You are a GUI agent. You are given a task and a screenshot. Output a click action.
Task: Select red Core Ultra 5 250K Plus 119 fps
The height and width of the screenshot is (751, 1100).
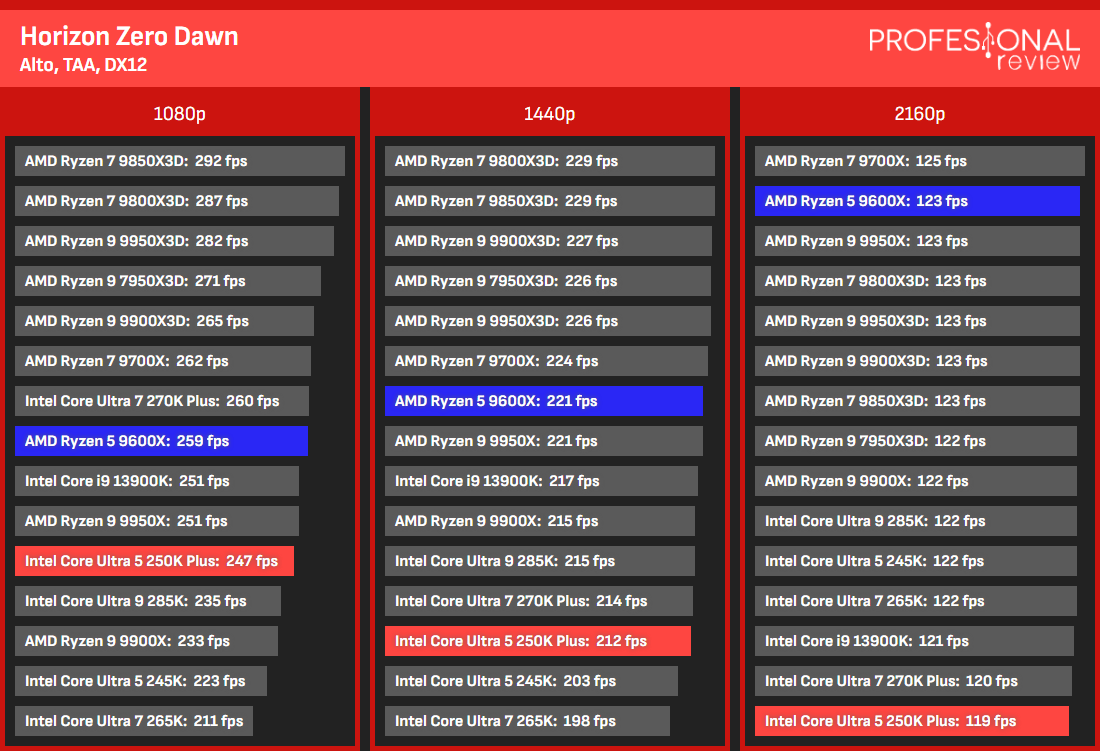[912, 720]
